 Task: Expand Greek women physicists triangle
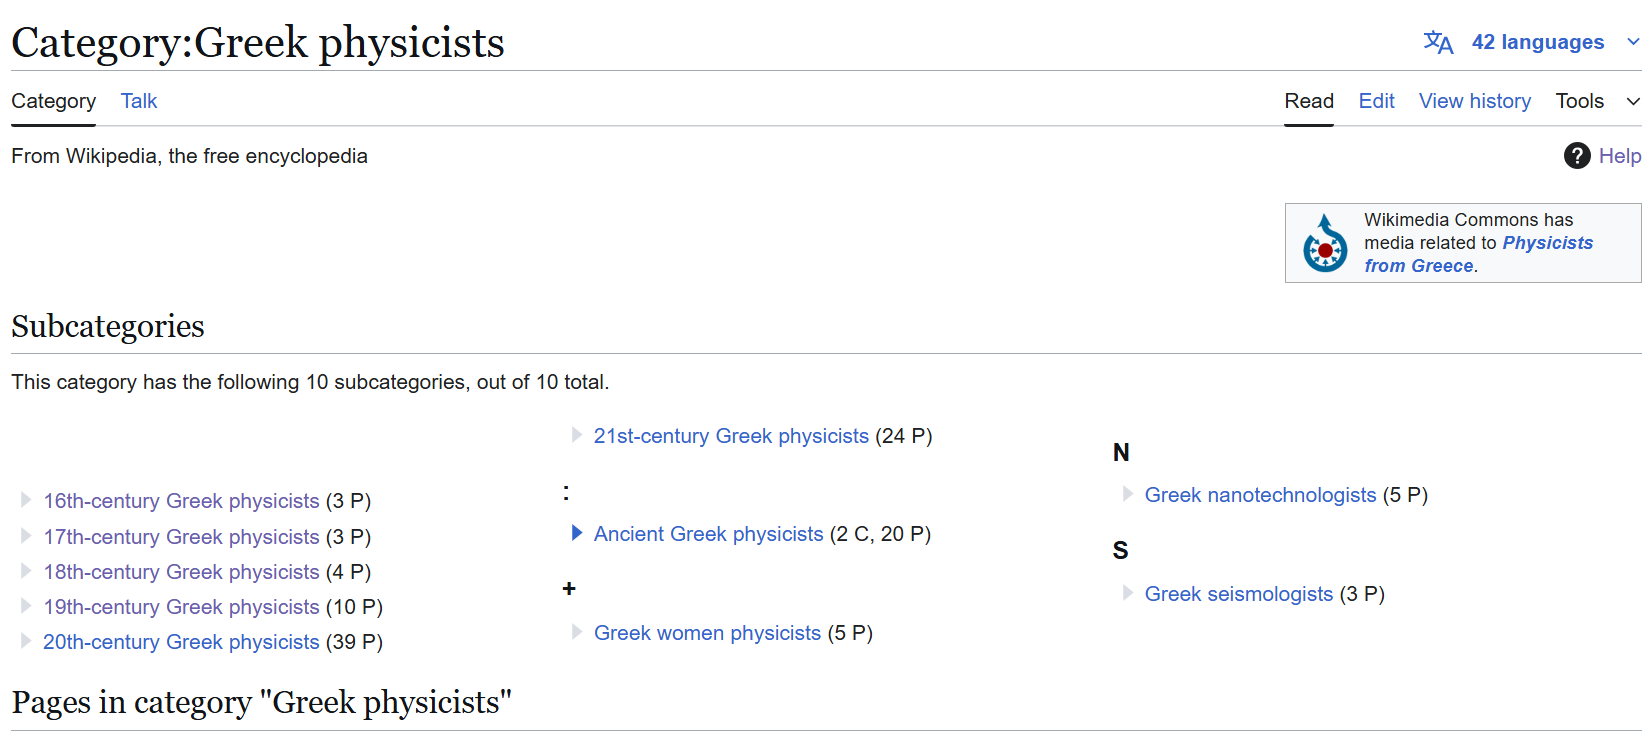click(x=577, y=632)
